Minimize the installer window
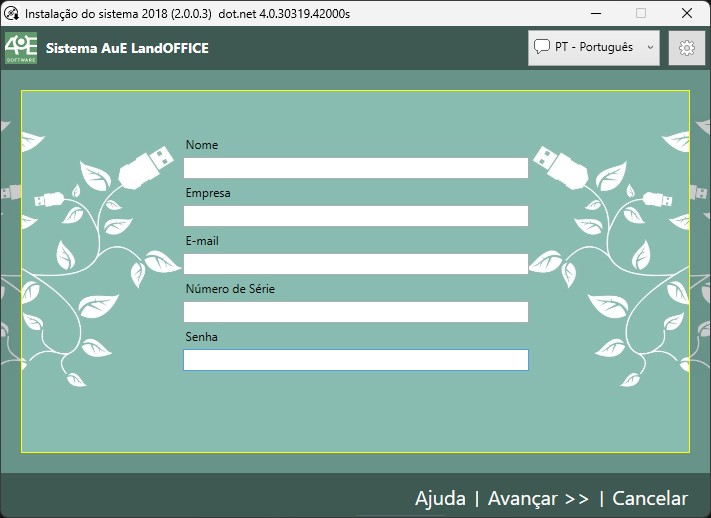 click(x=596, y=13)
